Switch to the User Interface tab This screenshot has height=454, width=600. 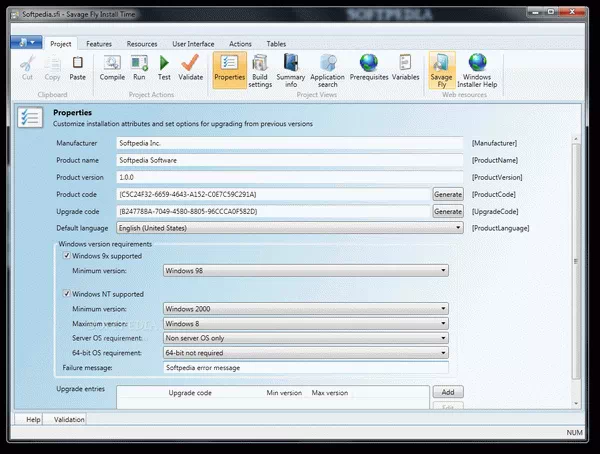(193, 44)
